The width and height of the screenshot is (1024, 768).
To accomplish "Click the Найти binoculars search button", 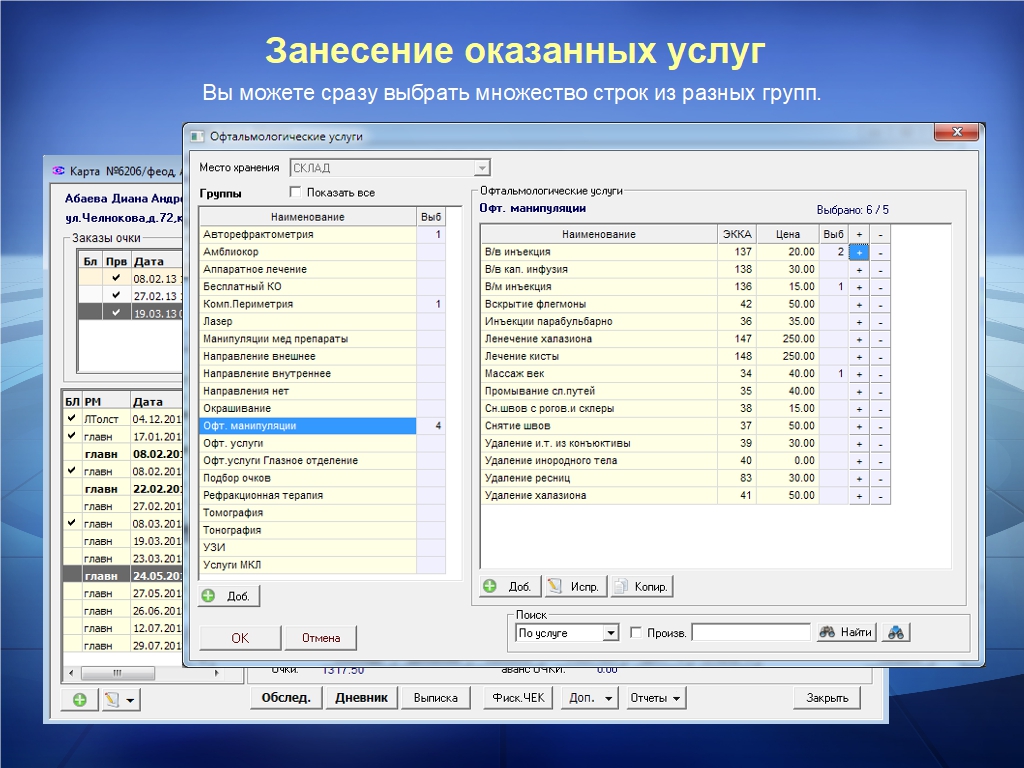I will (846, 632).
